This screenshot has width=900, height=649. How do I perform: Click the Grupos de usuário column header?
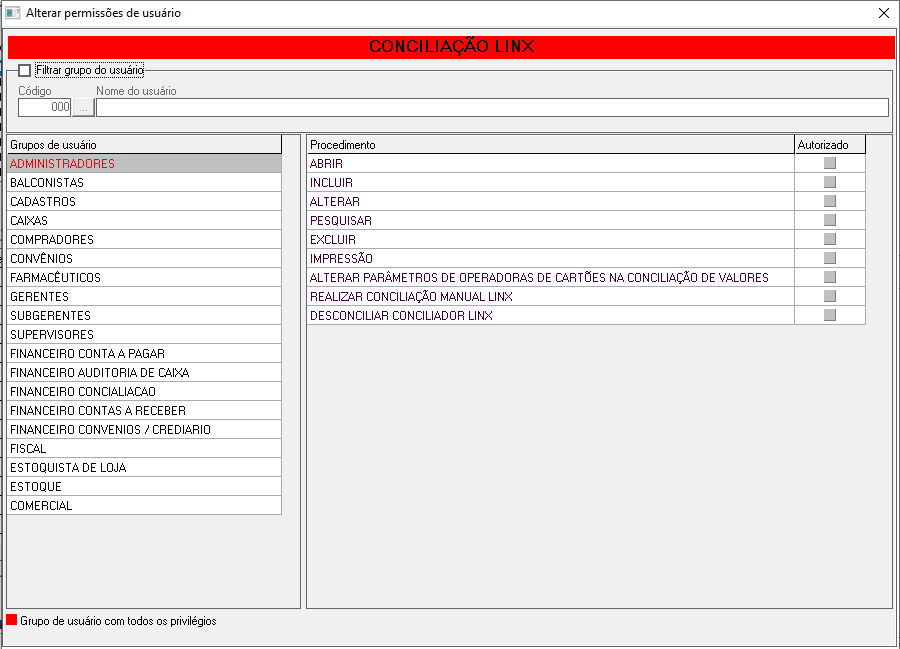coord(144,145)
